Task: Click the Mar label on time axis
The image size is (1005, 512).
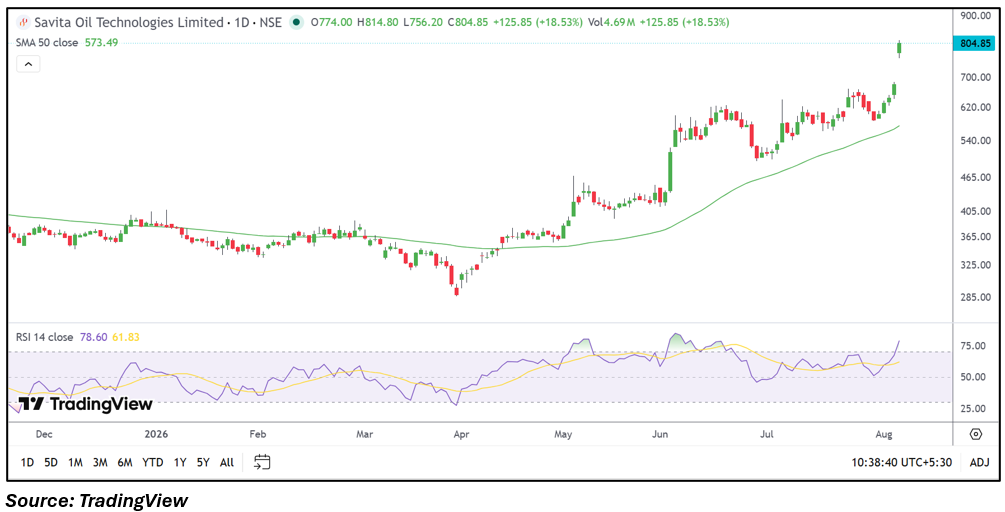Action: pos(365,434)
